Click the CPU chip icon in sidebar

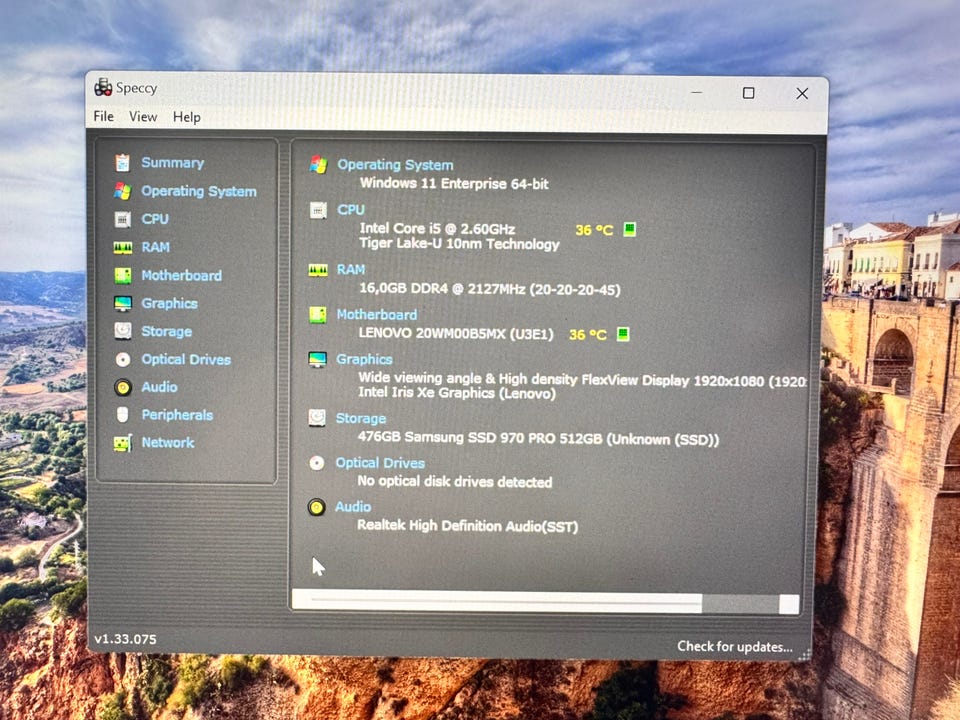click(x=122, y=219)
